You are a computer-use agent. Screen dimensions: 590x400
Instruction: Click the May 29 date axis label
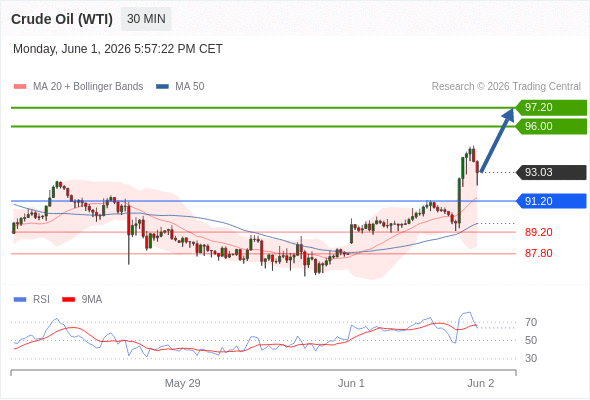click(x=182, y=383)
